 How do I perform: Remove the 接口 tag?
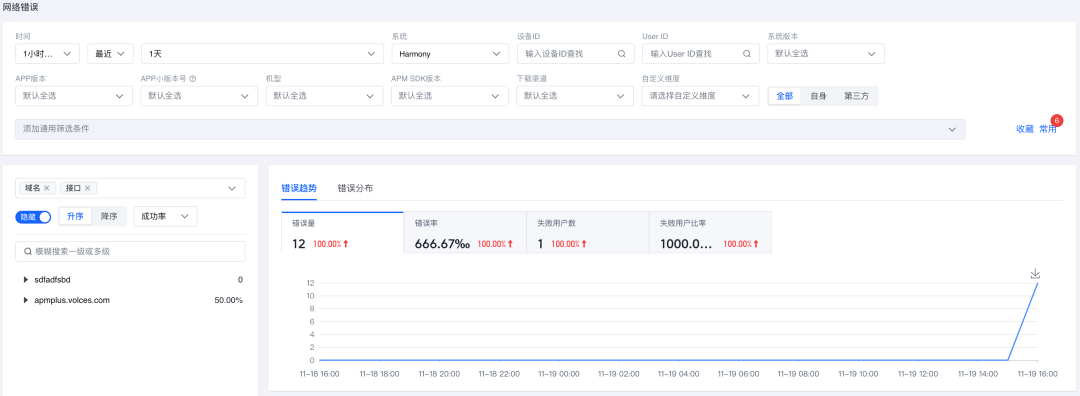(x=87, y=188)
